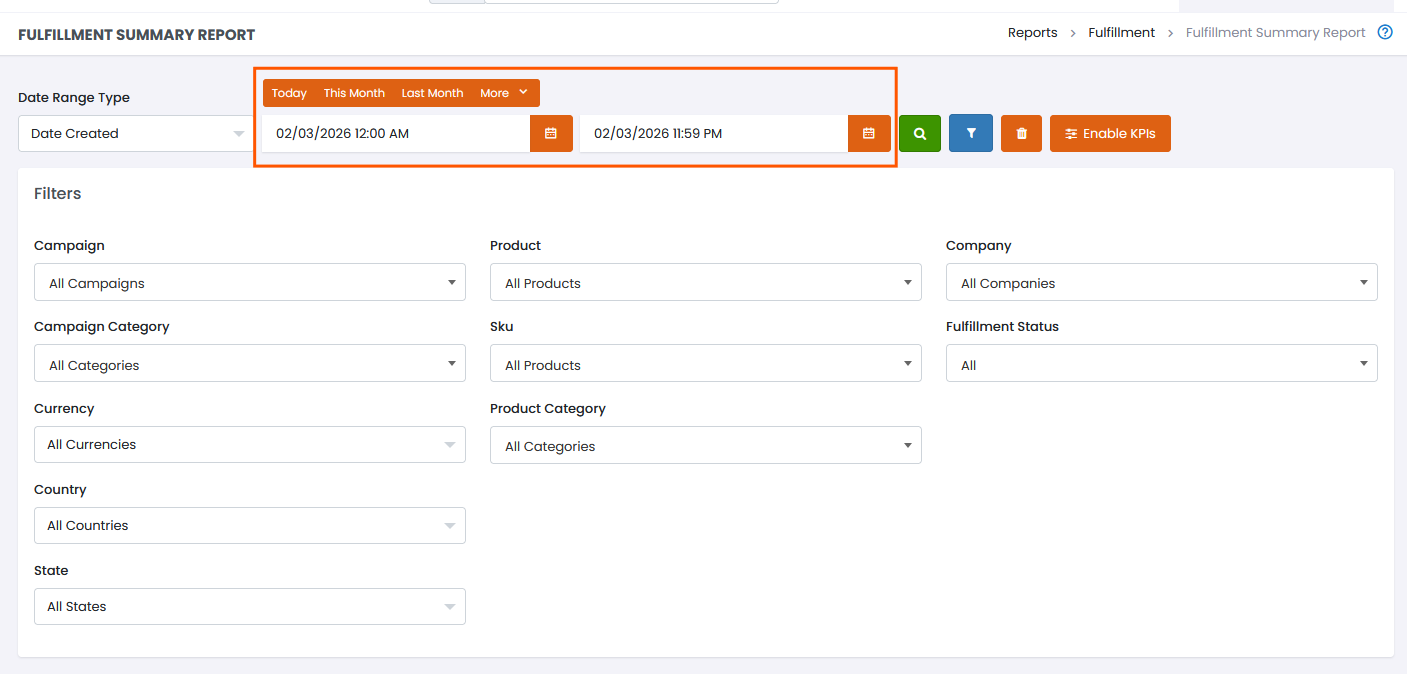This screenshot has width=1407, height=674.
Task: Choose the Last Month date preset
Action: pos(432,93)
